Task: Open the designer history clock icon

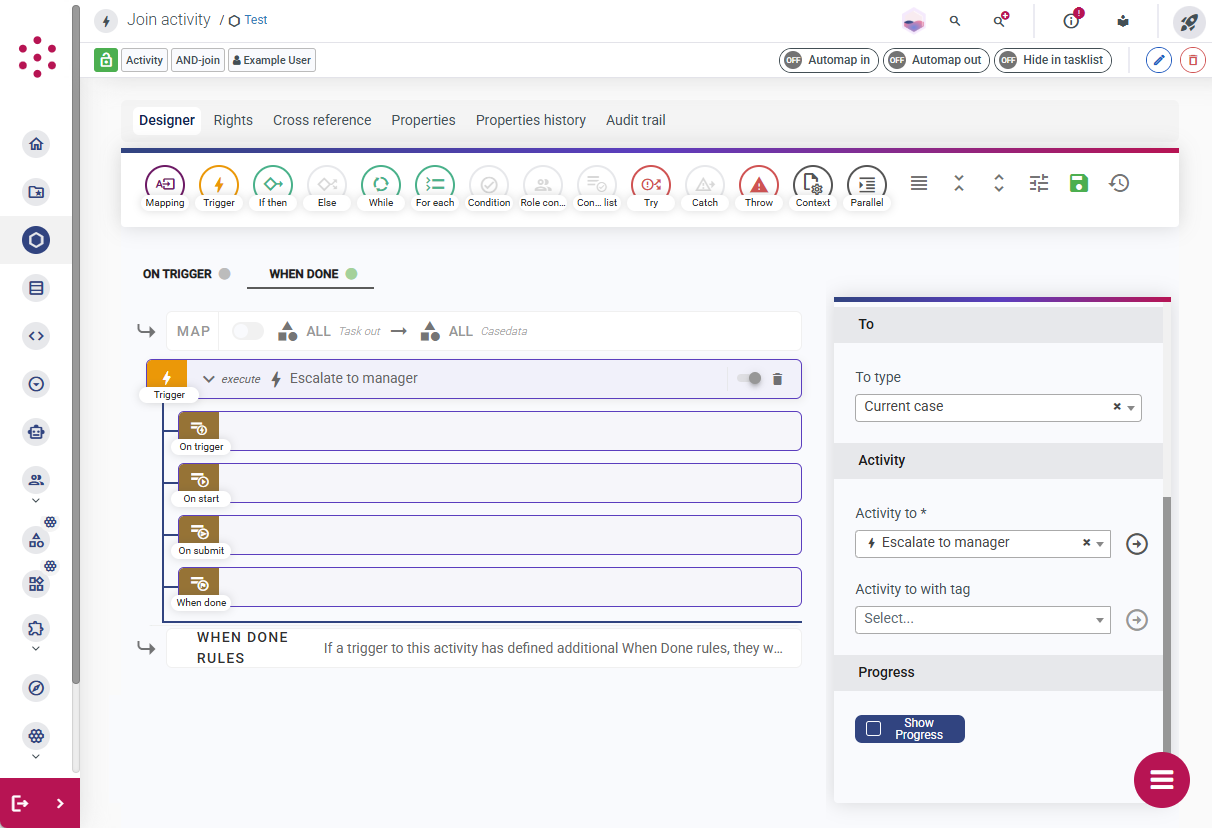Action: point(1119,183)
